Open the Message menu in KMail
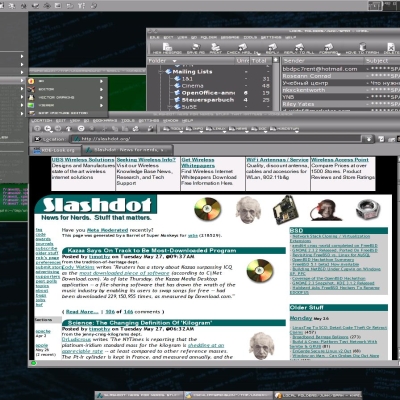This screenshot has height=400, width=400. 230,37
